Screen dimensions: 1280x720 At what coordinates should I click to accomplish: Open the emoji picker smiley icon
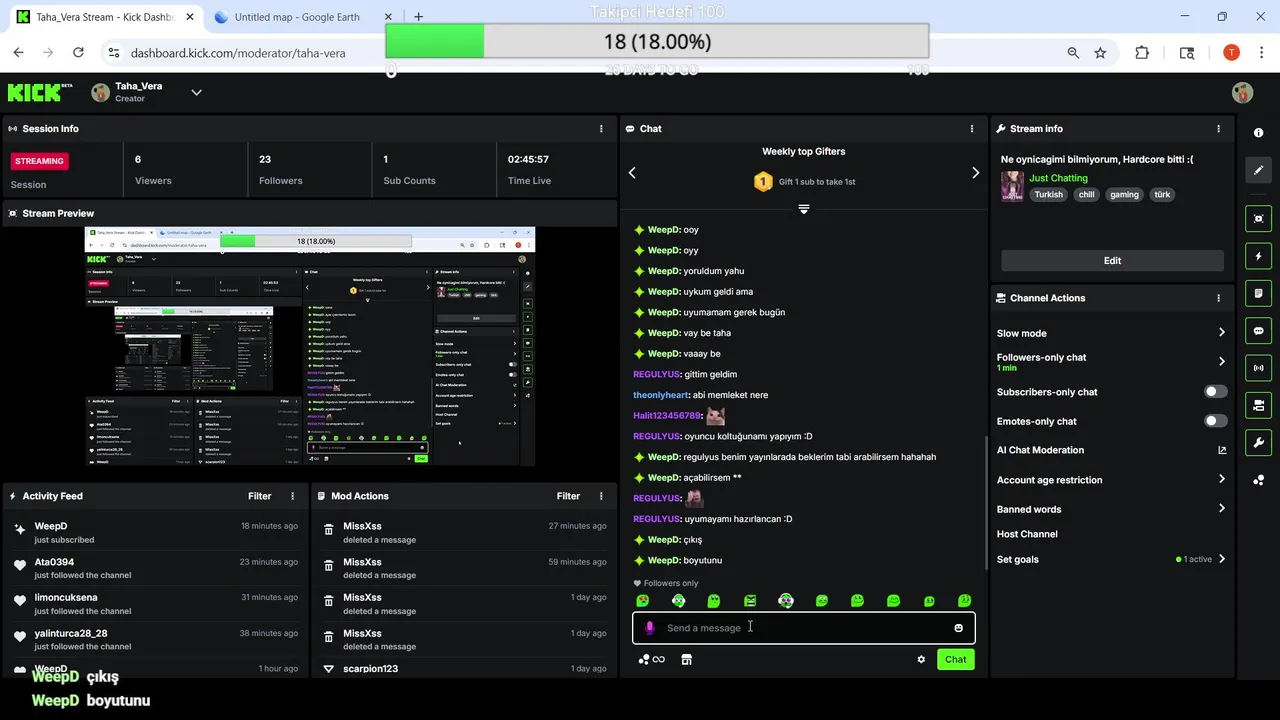(x=958, y=628)
